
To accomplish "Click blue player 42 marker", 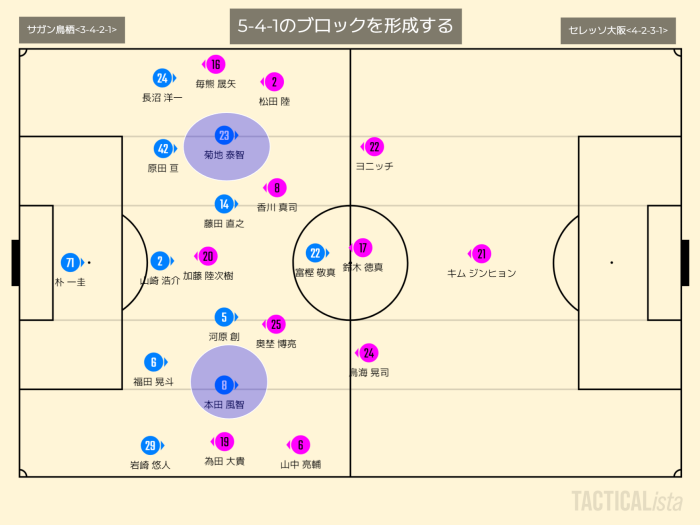I will pos(163,149).
